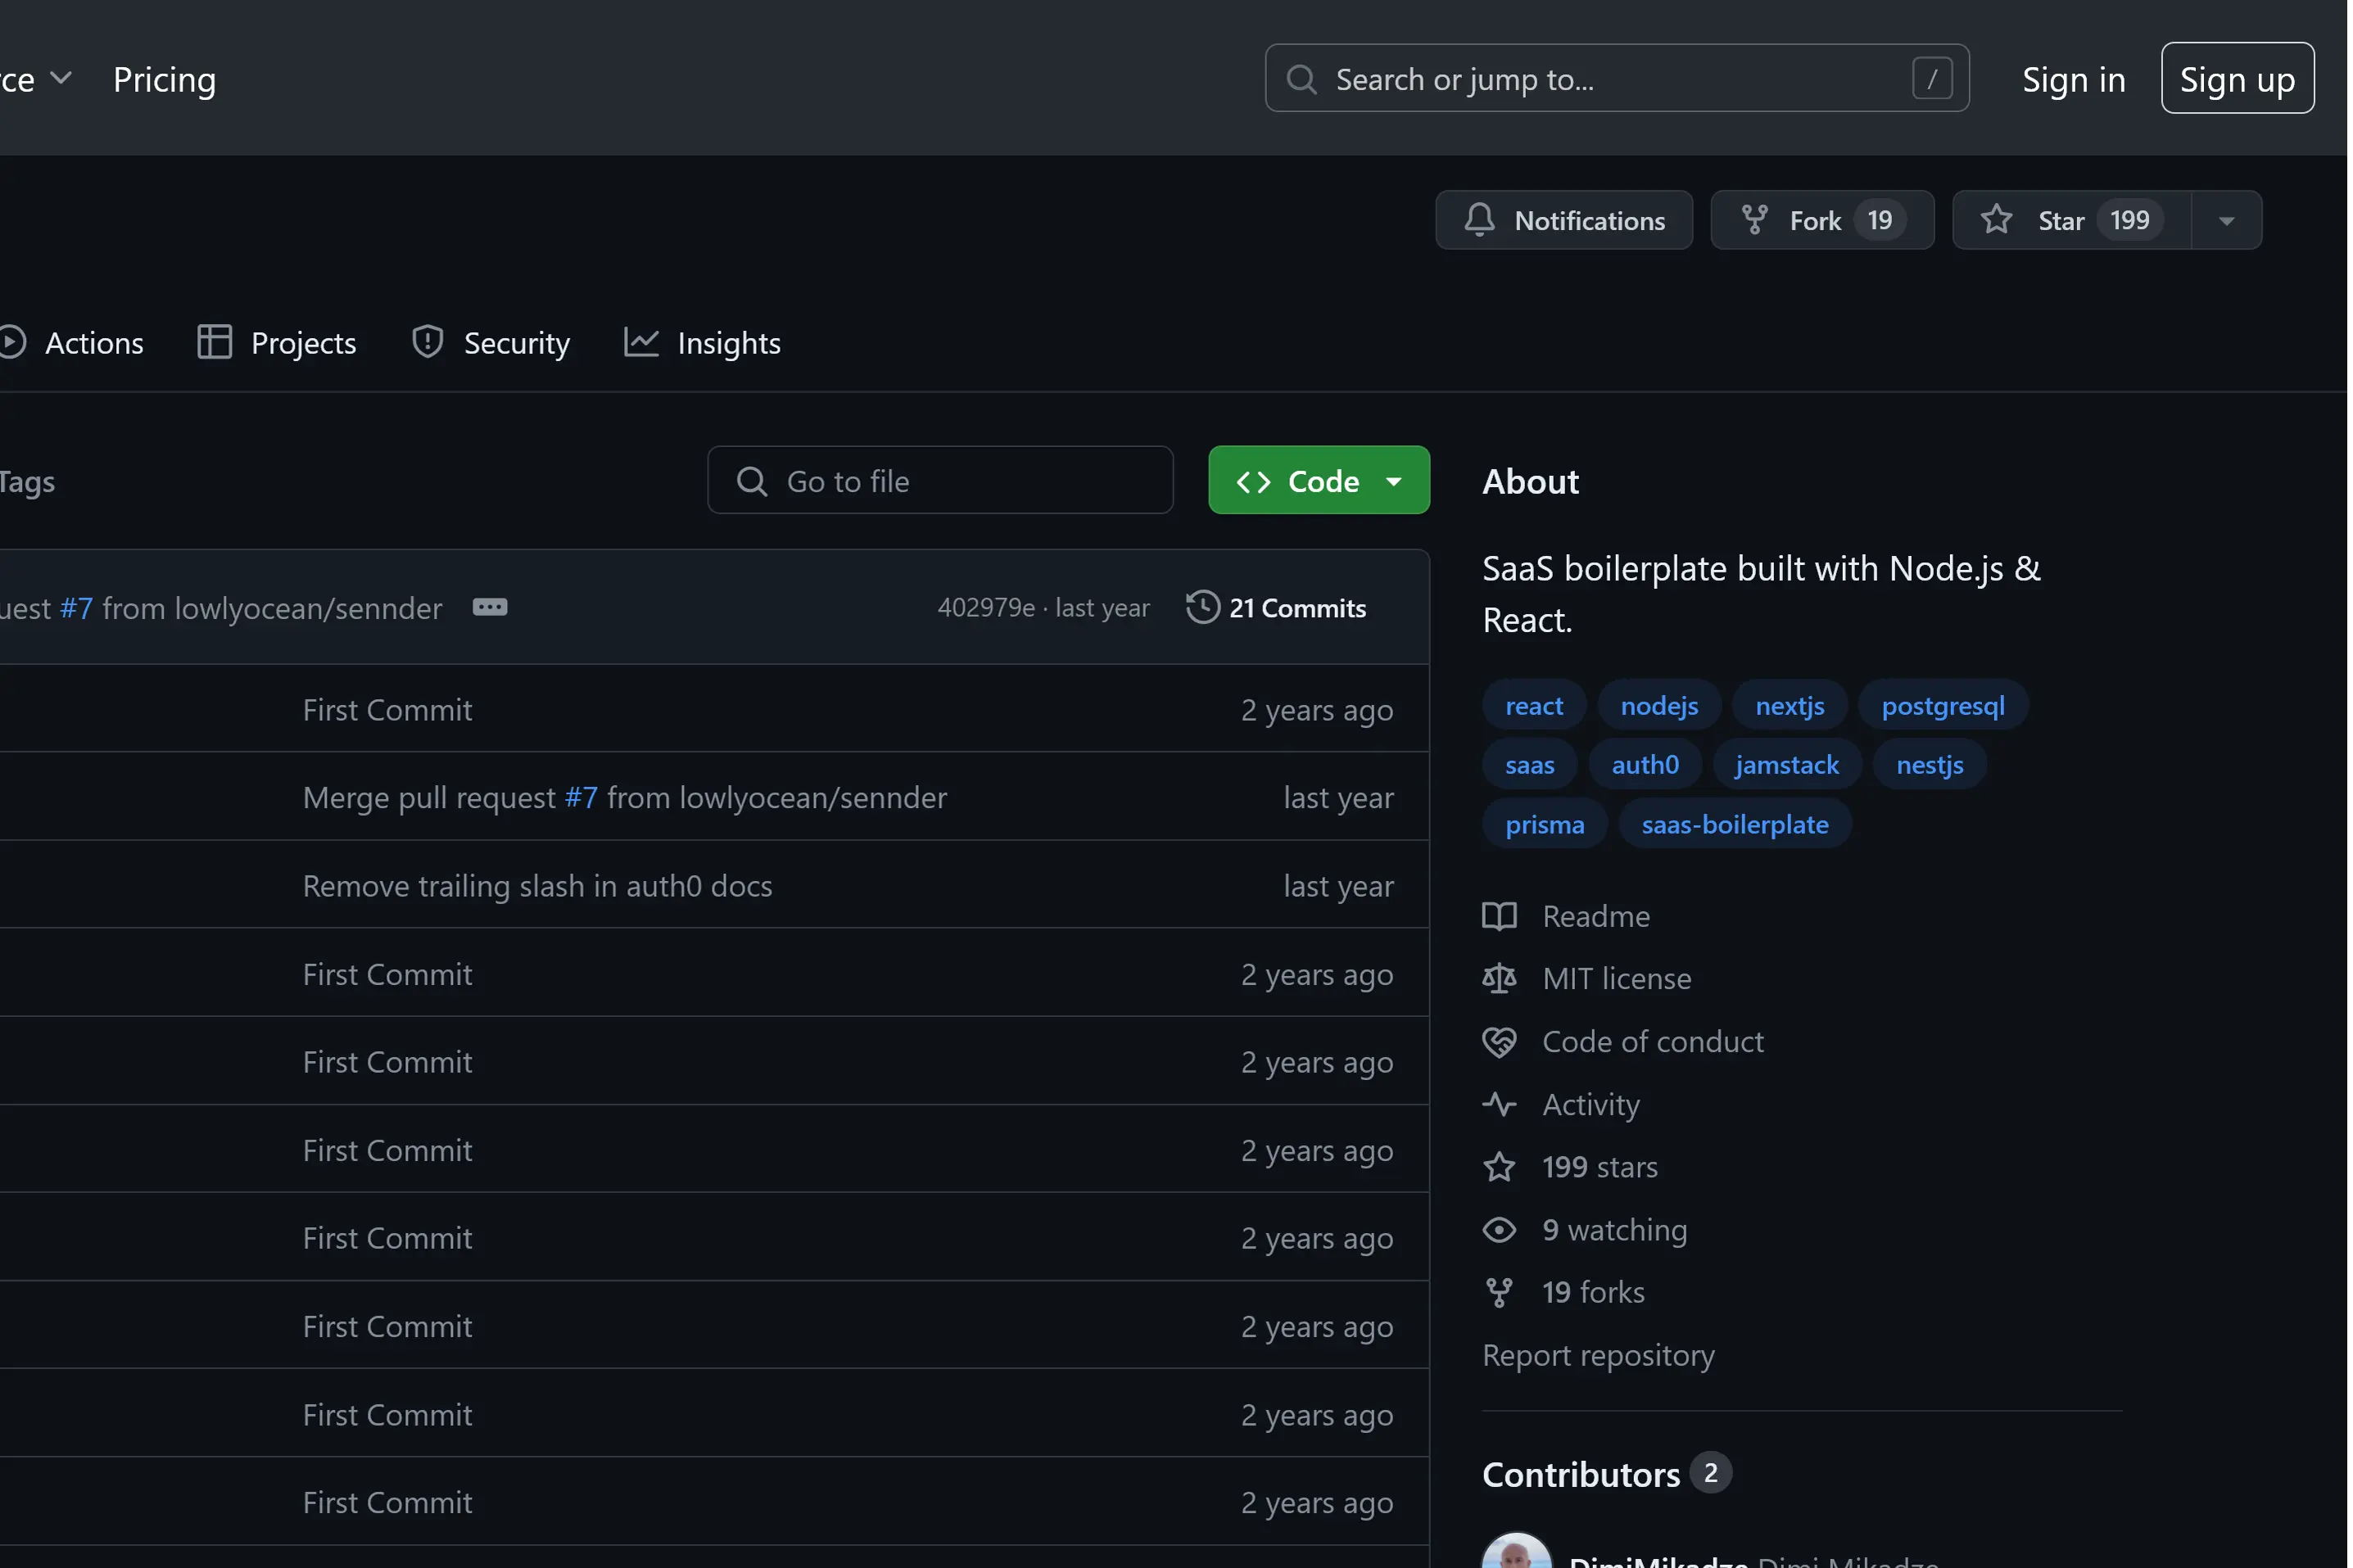The image size is (2353, 1568).
Task: Click the MIT license scale icon
Action: pyautogui.click(x=1498, y=978)
